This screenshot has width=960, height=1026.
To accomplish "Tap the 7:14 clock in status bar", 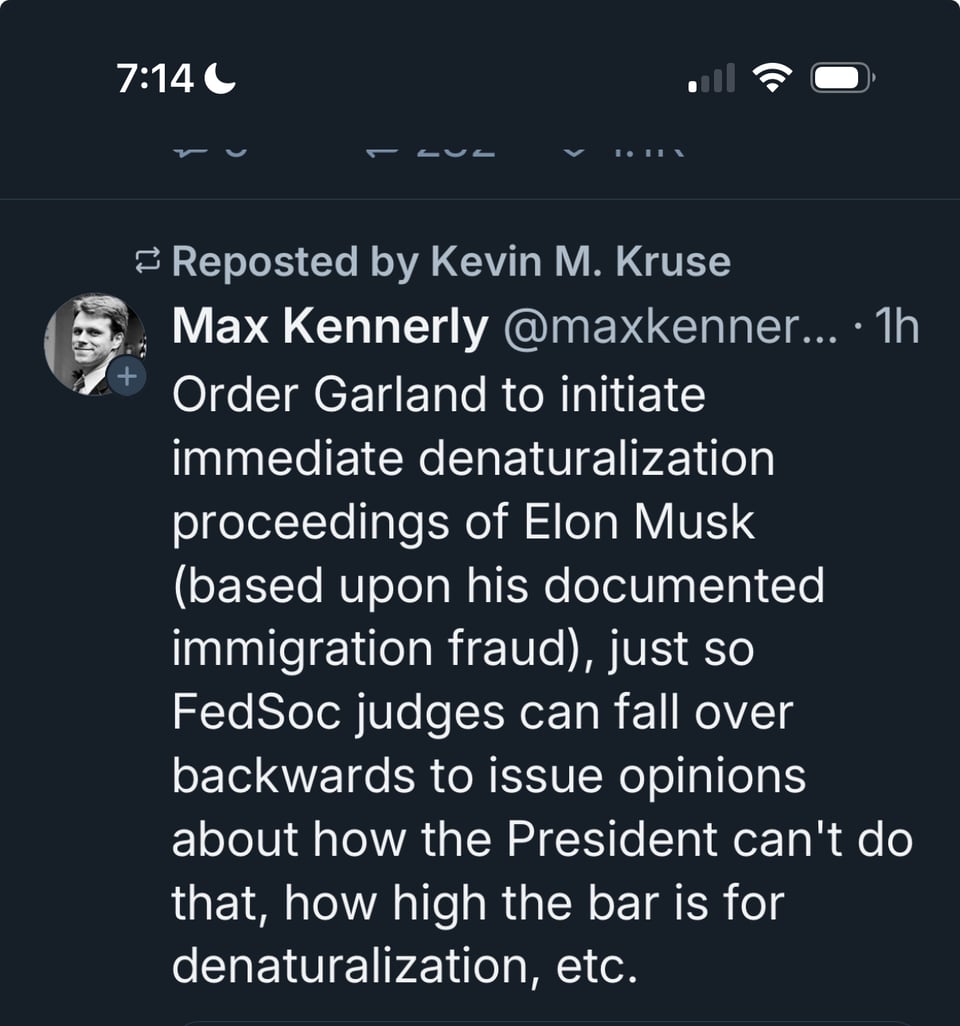I will [x=155, y=79].
